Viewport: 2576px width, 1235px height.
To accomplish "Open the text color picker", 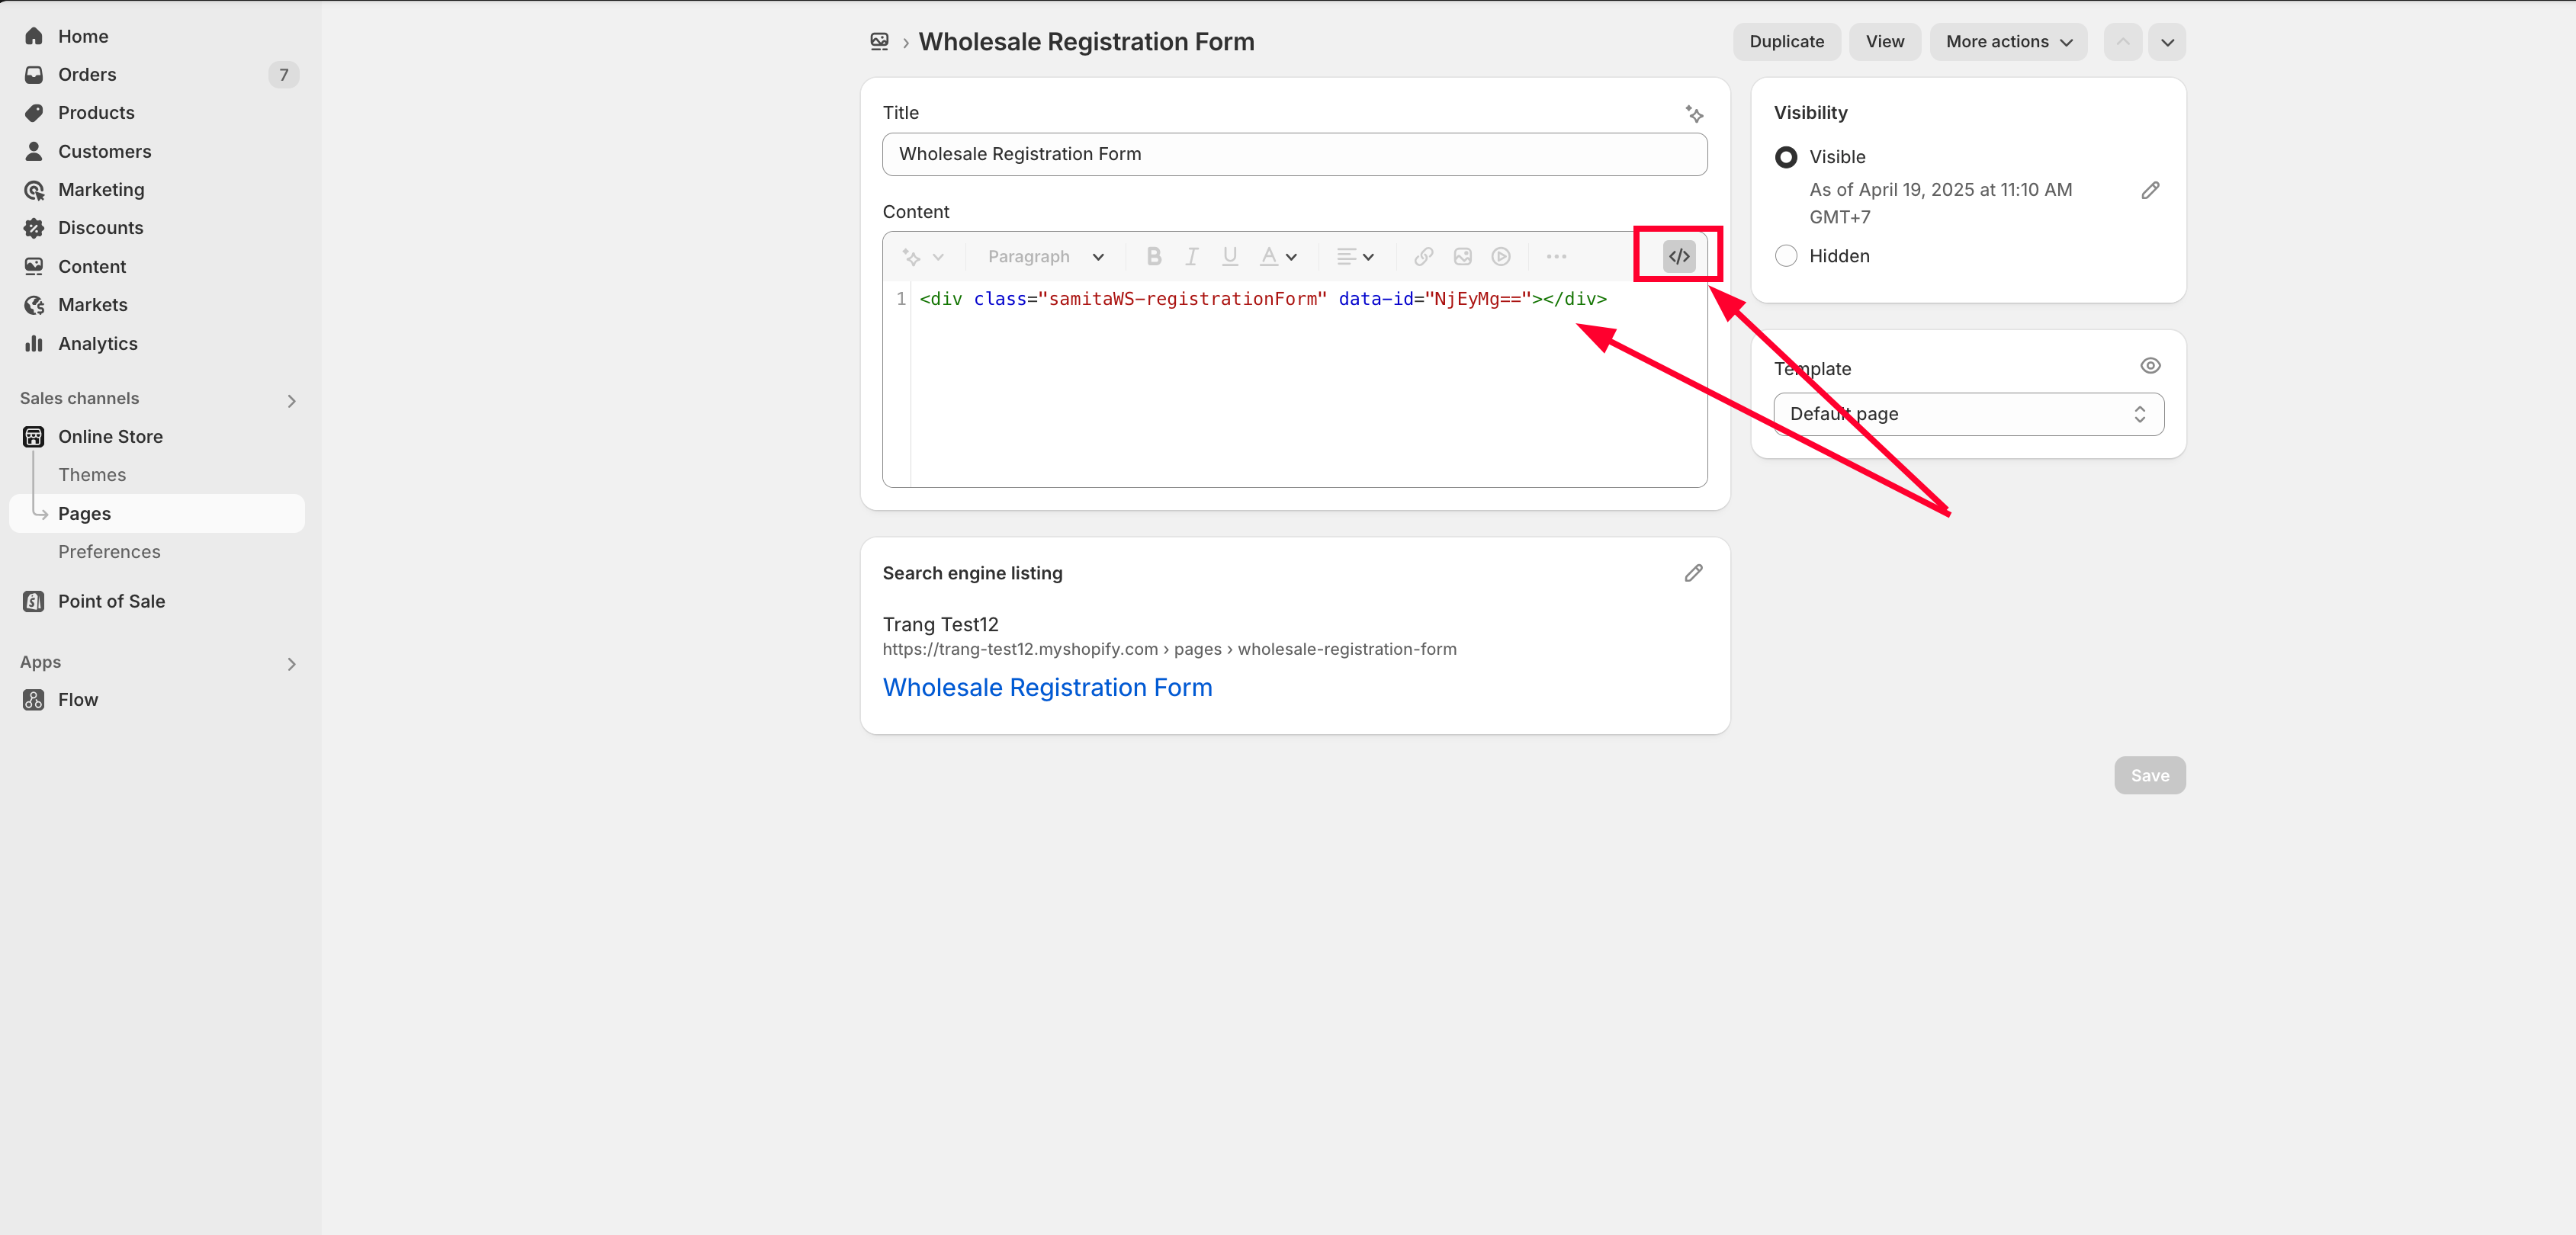I will [1277, 256].
